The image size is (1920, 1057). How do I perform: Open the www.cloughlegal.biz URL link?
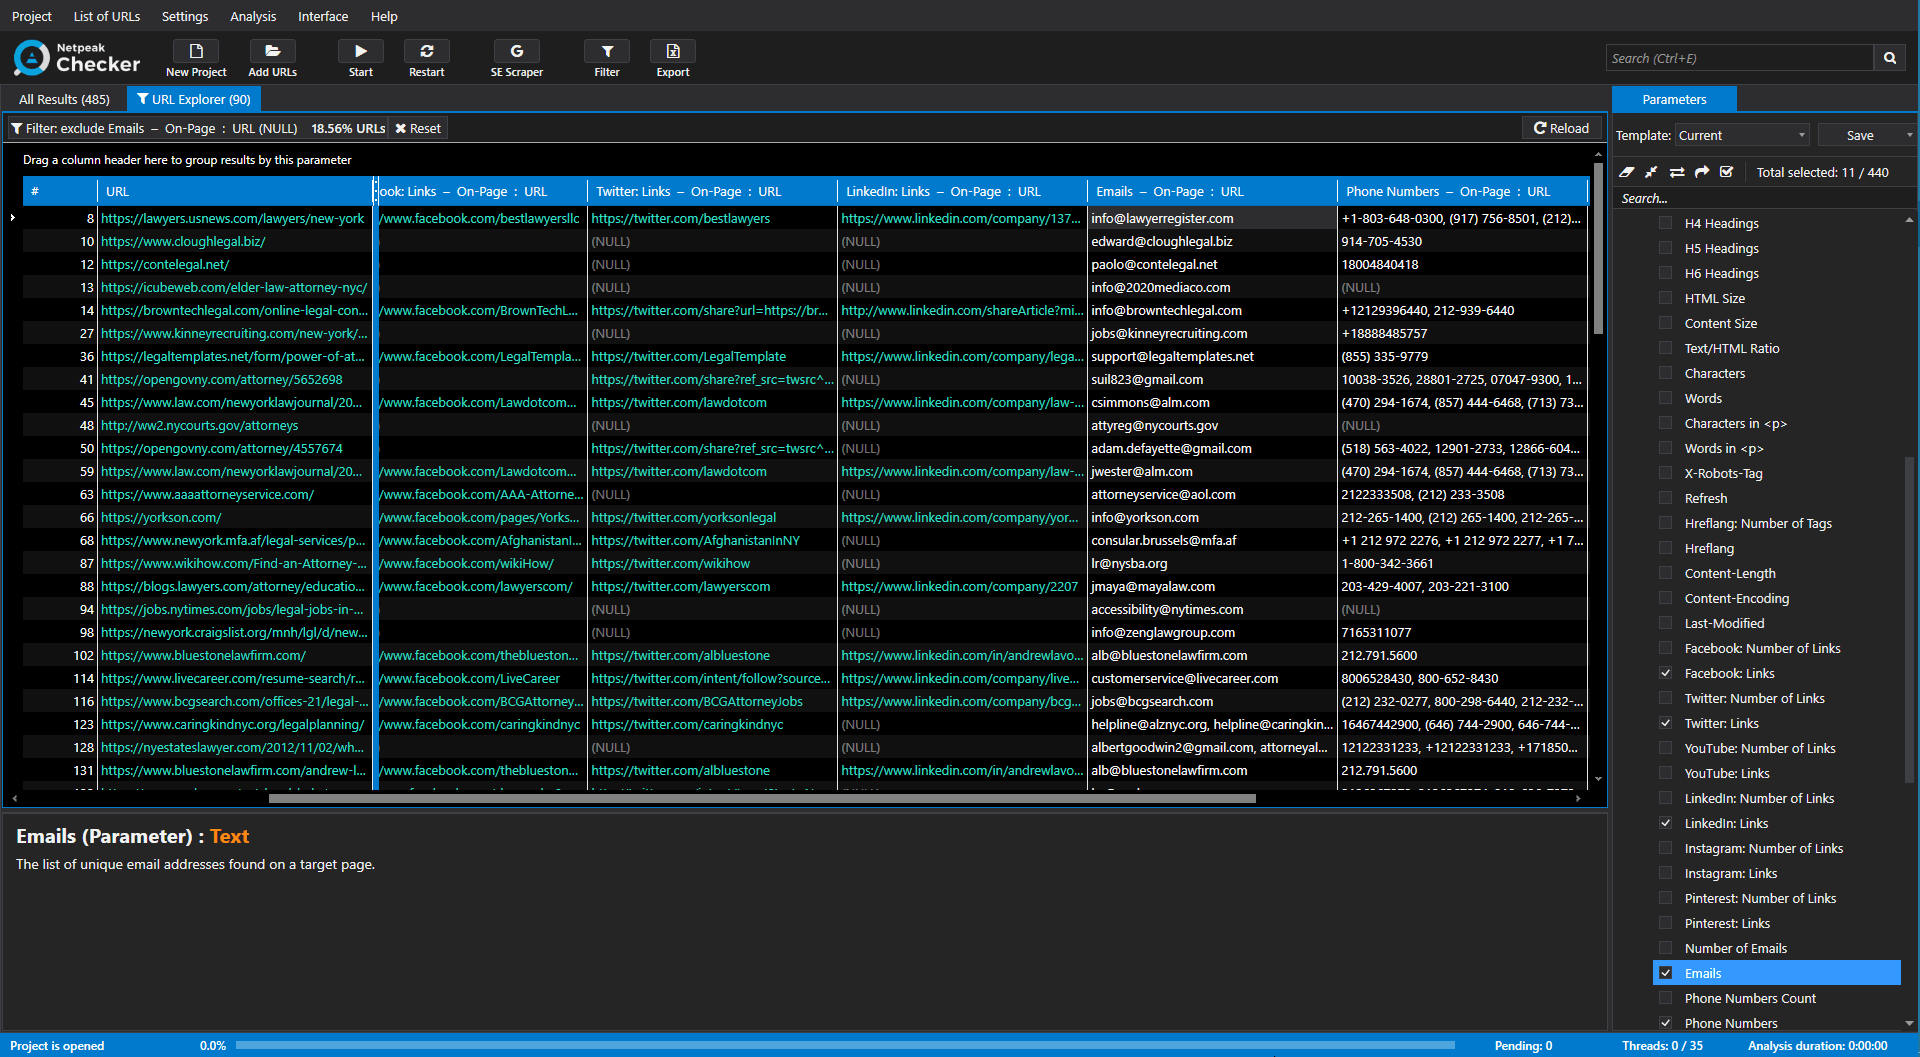click(x=183, y=241)
